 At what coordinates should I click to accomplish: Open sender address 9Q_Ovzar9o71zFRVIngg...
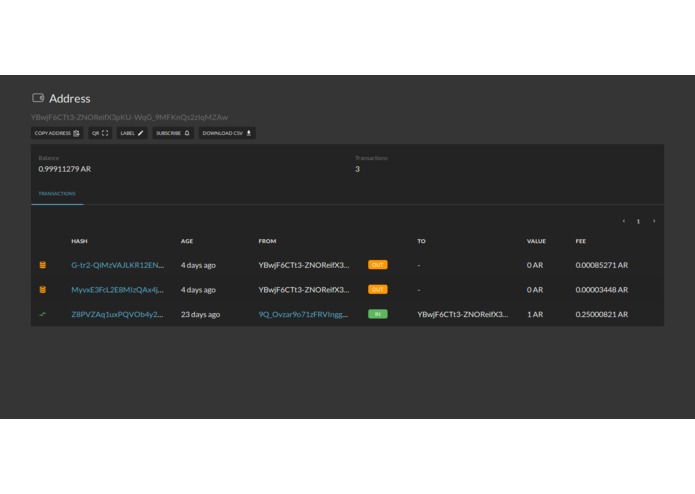click(303, 314)
